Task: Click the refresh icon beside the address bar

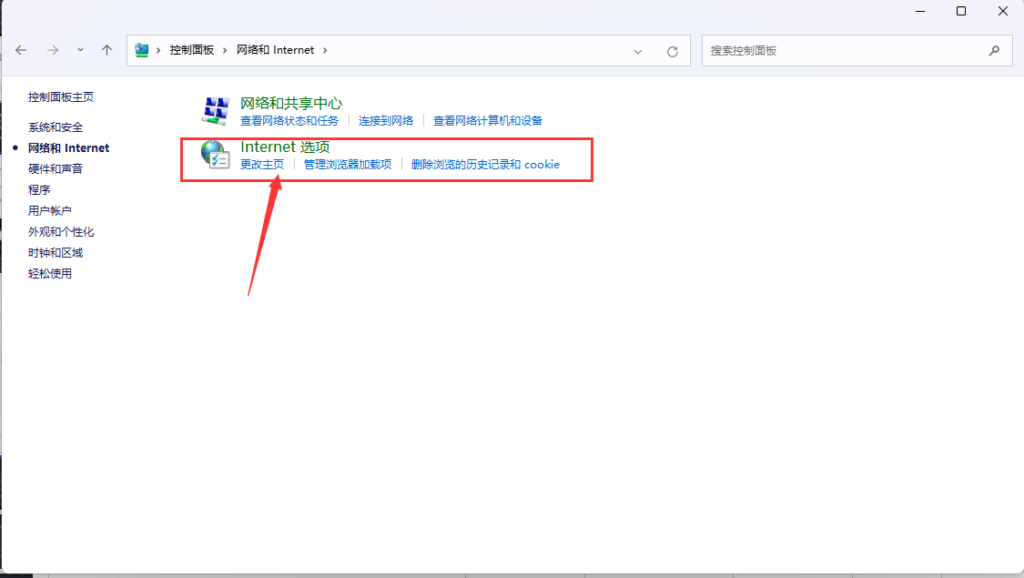Action: (670, 50)
